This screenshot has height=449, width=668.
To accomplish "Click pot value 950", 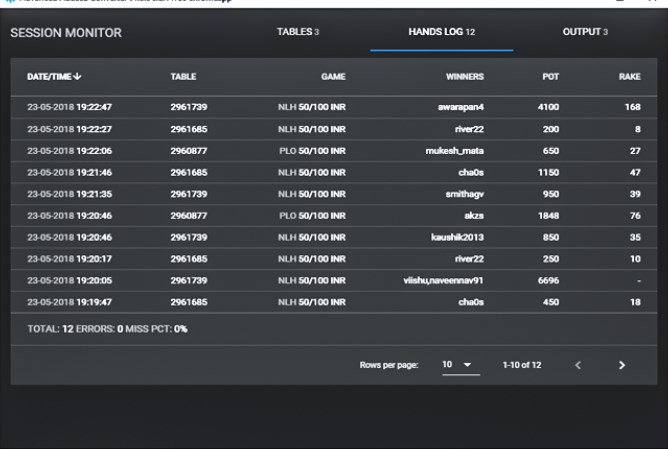I will (551, 194).
